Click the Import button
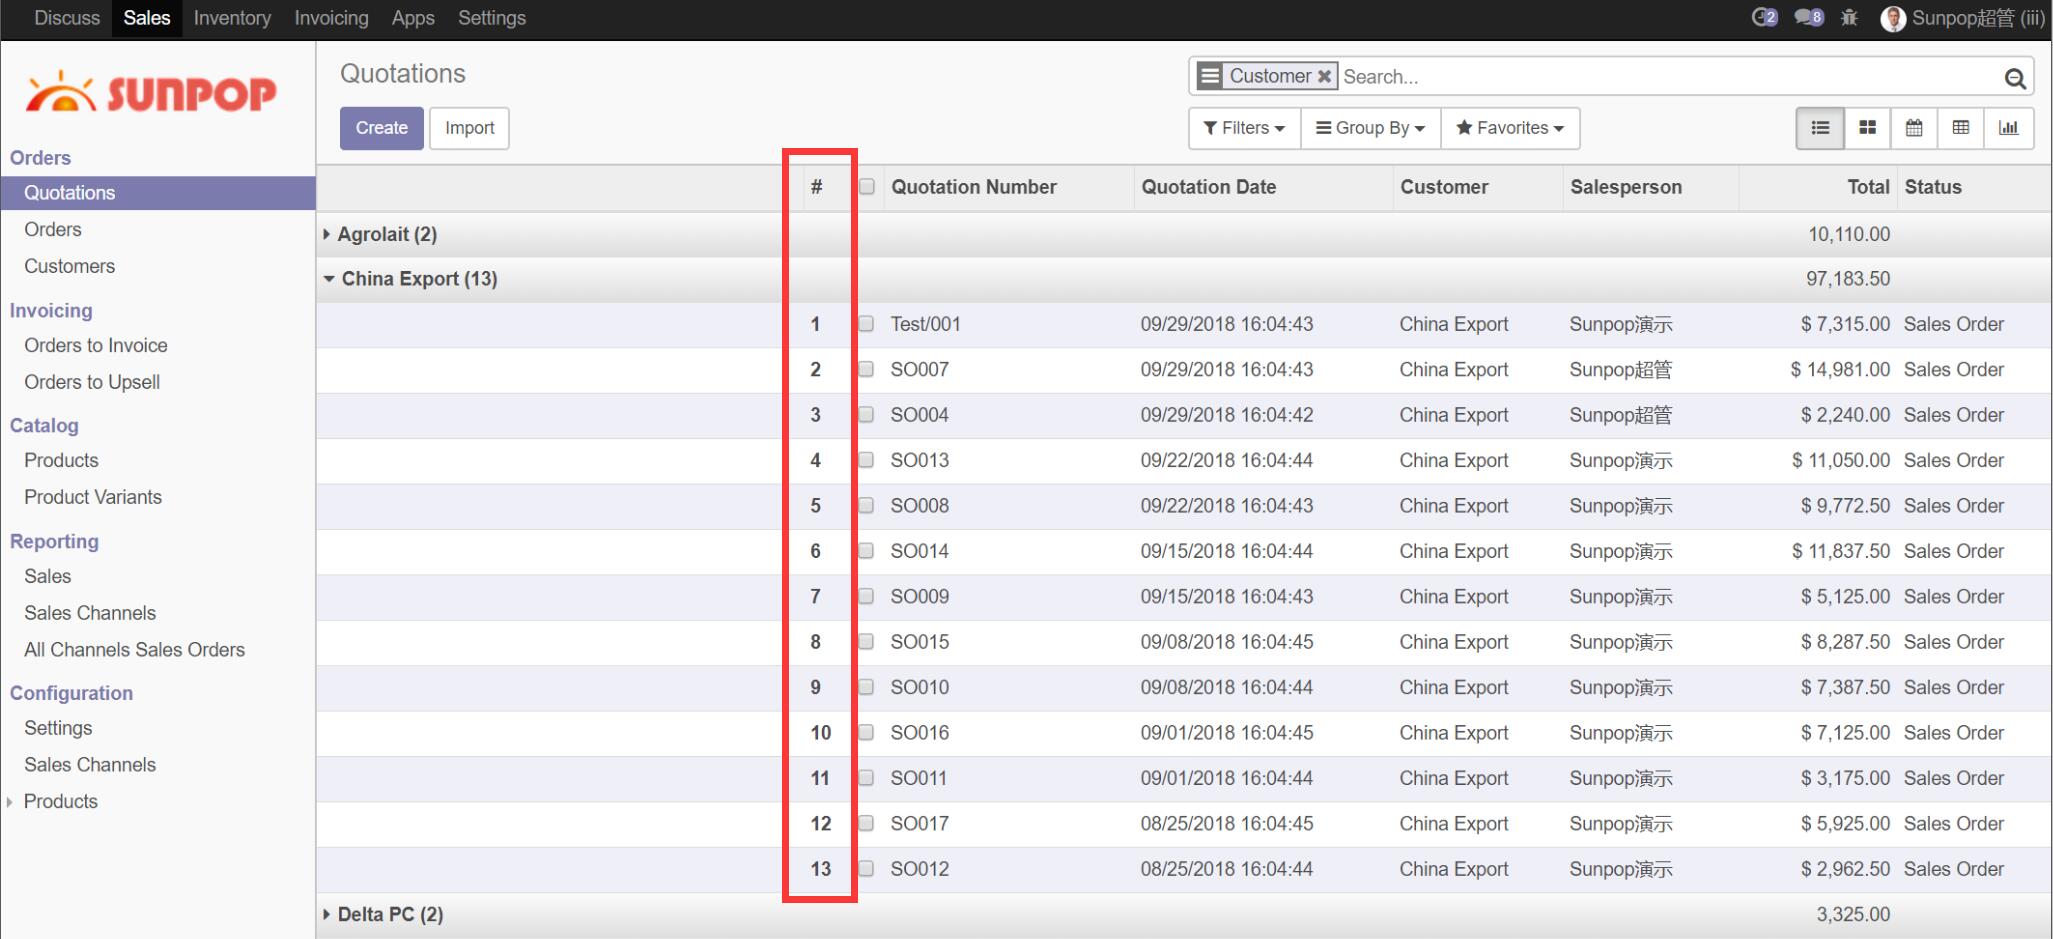The height and width of the screenshot is (939, 2053). [469, 128]
